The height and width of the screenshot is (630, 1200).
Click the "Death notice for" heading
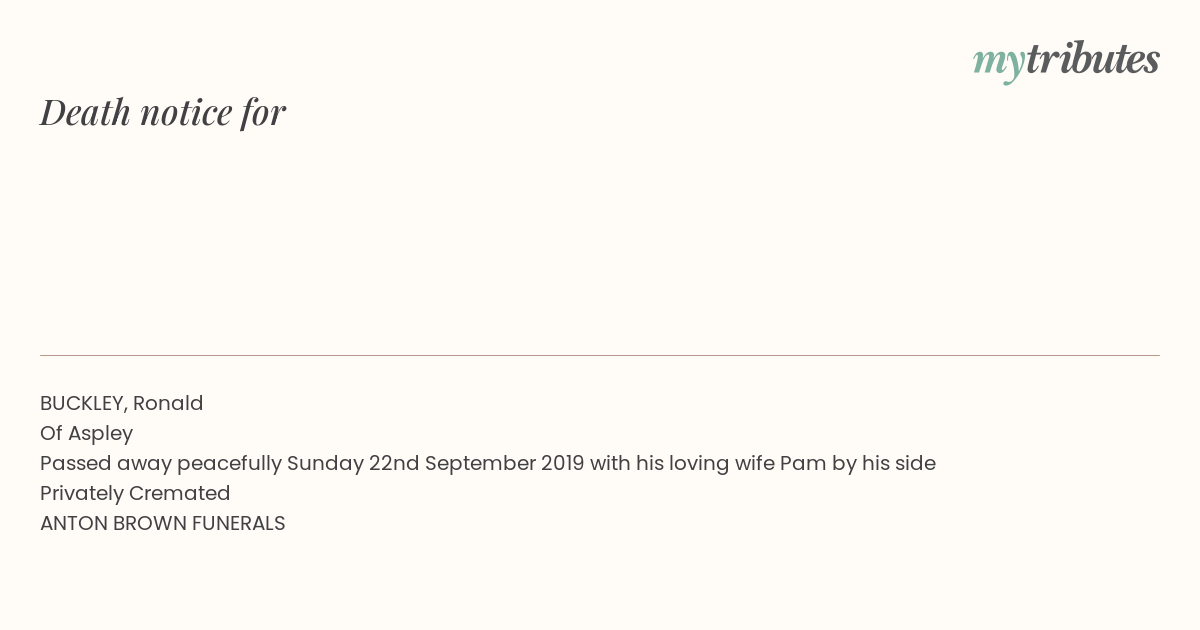(x=163, y=112)
